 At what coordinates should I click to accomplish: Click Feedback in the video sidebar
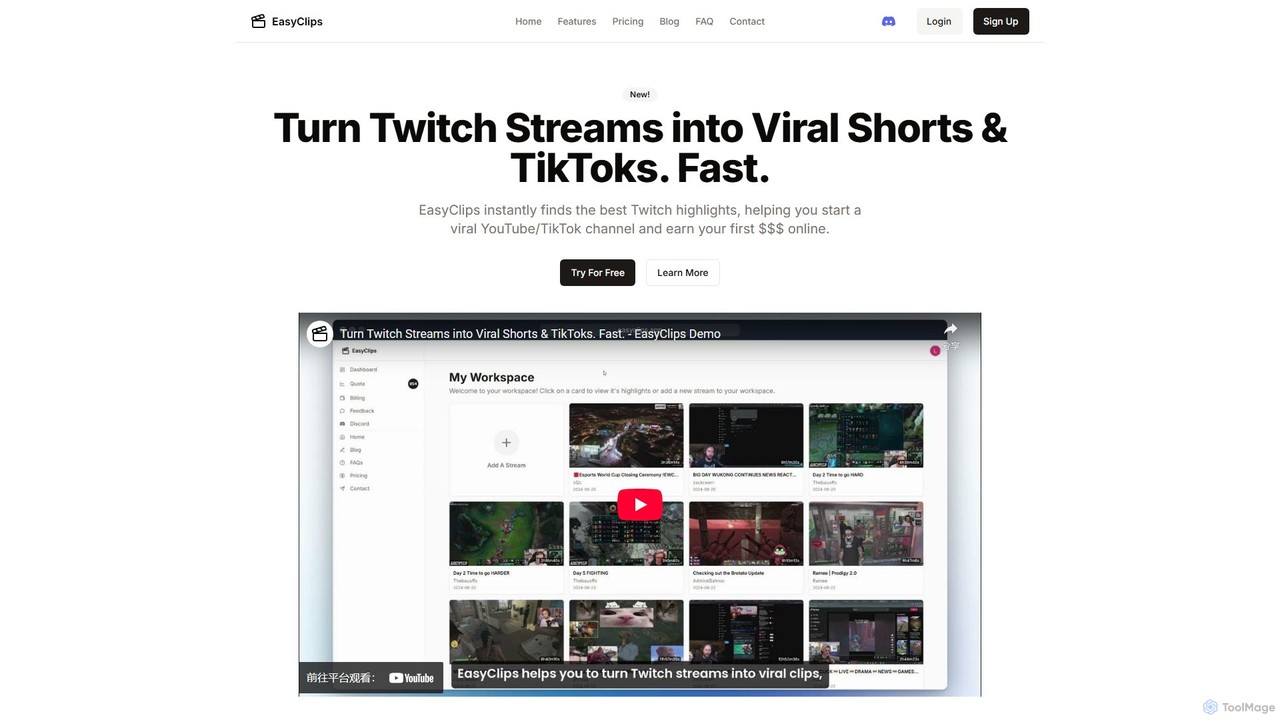pos(362,411)
